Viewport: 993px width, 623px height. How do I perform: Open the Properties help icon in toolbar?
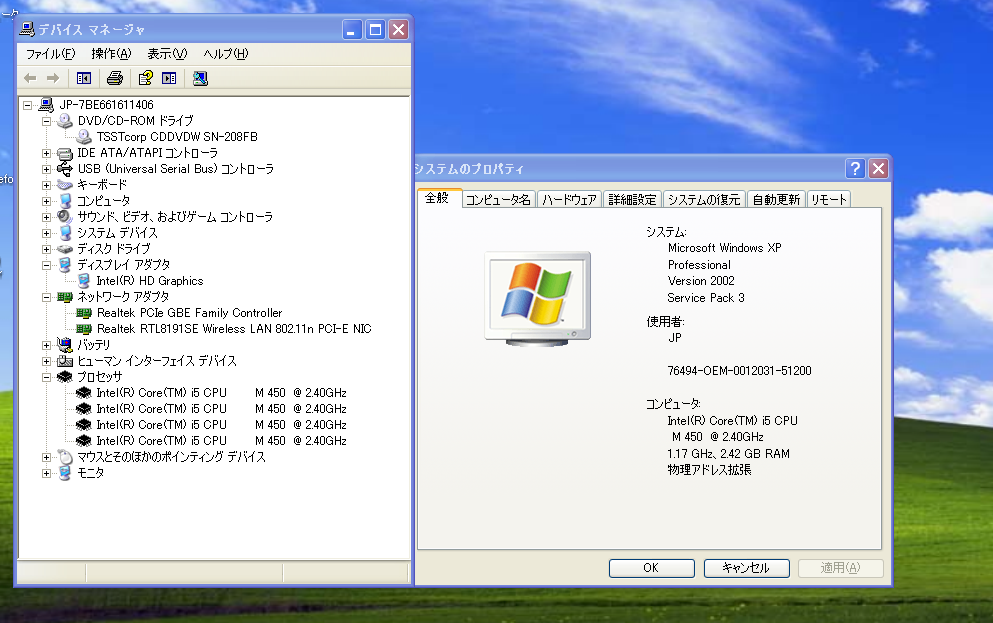(146, 78)
